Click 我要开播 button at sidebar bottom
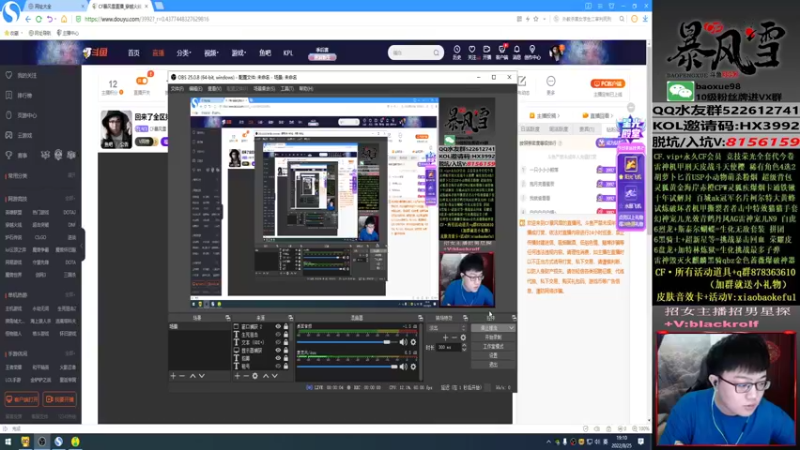This screenshot has width=800, height=450. [x=60, y=399]
